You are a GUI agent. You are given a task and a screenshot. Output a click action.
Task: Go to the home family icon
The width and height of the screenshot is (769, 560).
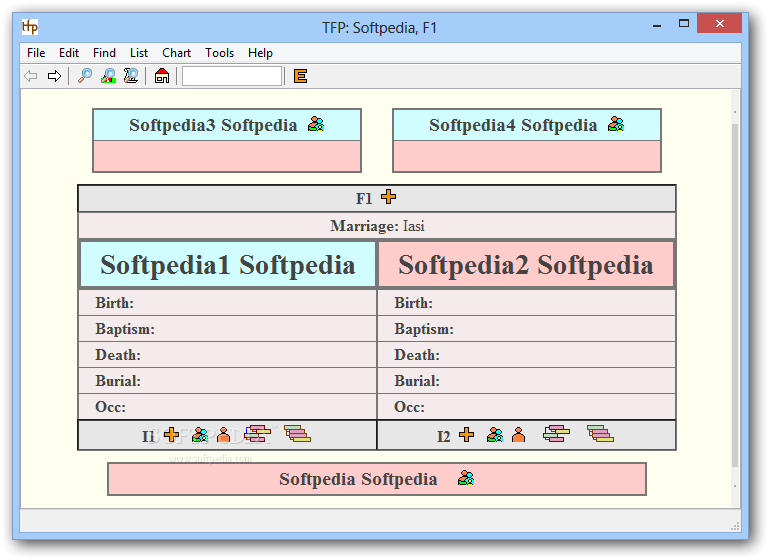click(162, 76)
